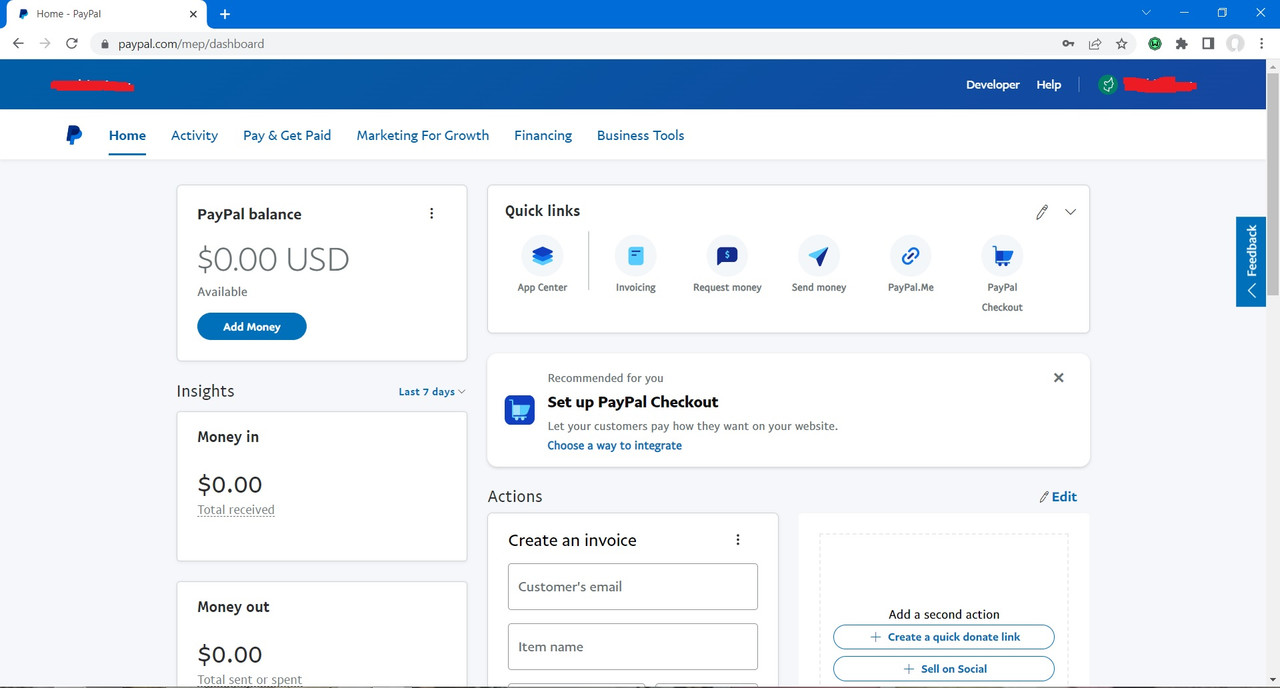Open Marketing For Growth menu

423,135
